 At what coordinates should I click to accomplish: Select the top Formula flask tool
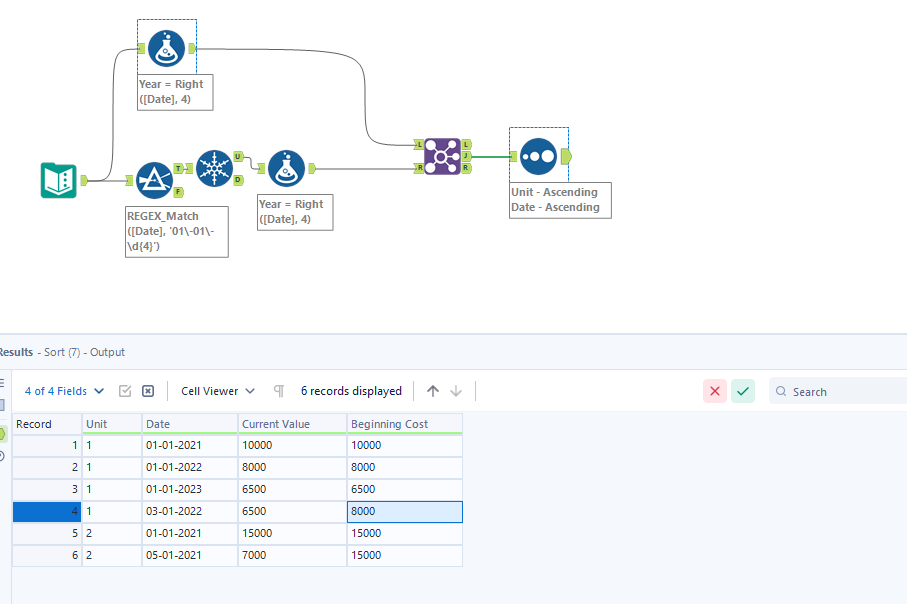coord(167,49)
